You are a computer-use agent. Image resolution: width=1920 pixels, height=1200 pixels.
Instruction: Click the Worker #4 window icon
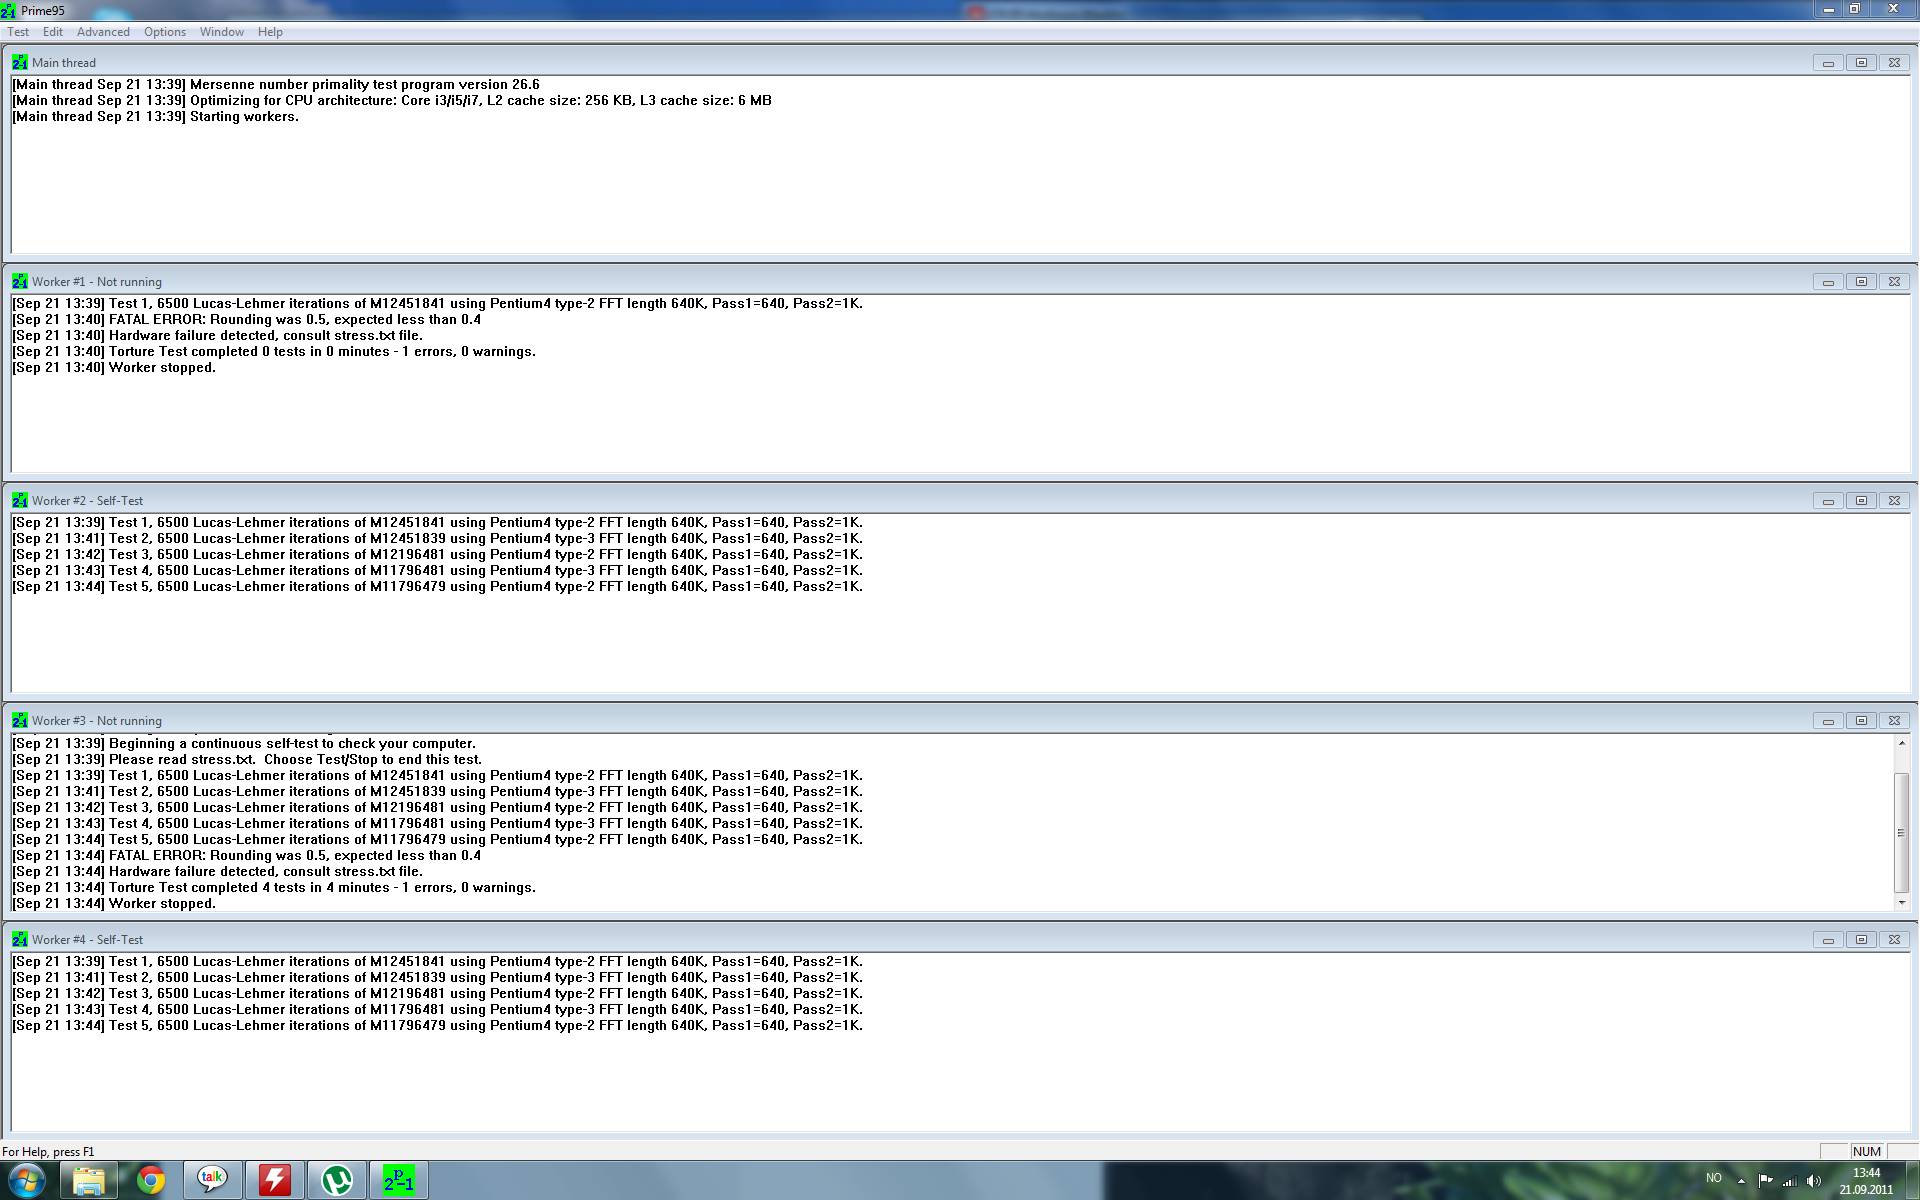pyautogui.click(x=20, y=939)
